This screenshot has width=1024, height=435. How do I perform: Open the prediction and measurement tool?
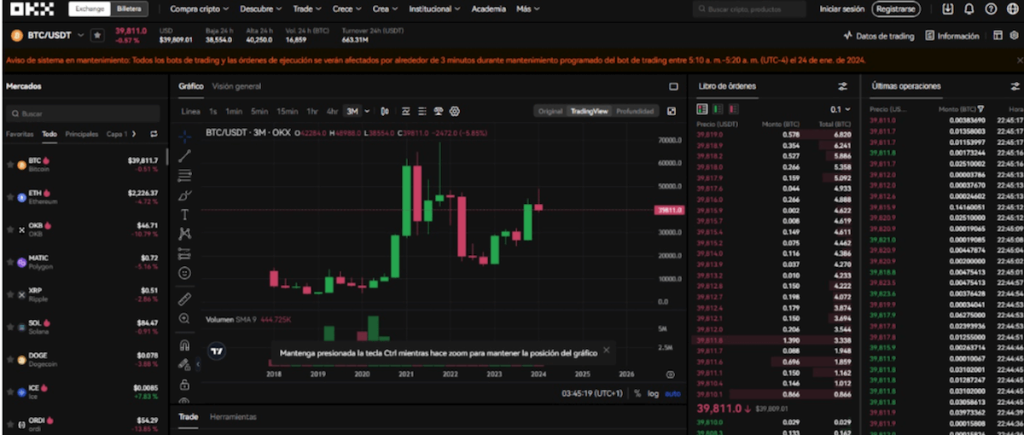click(185, 253)
